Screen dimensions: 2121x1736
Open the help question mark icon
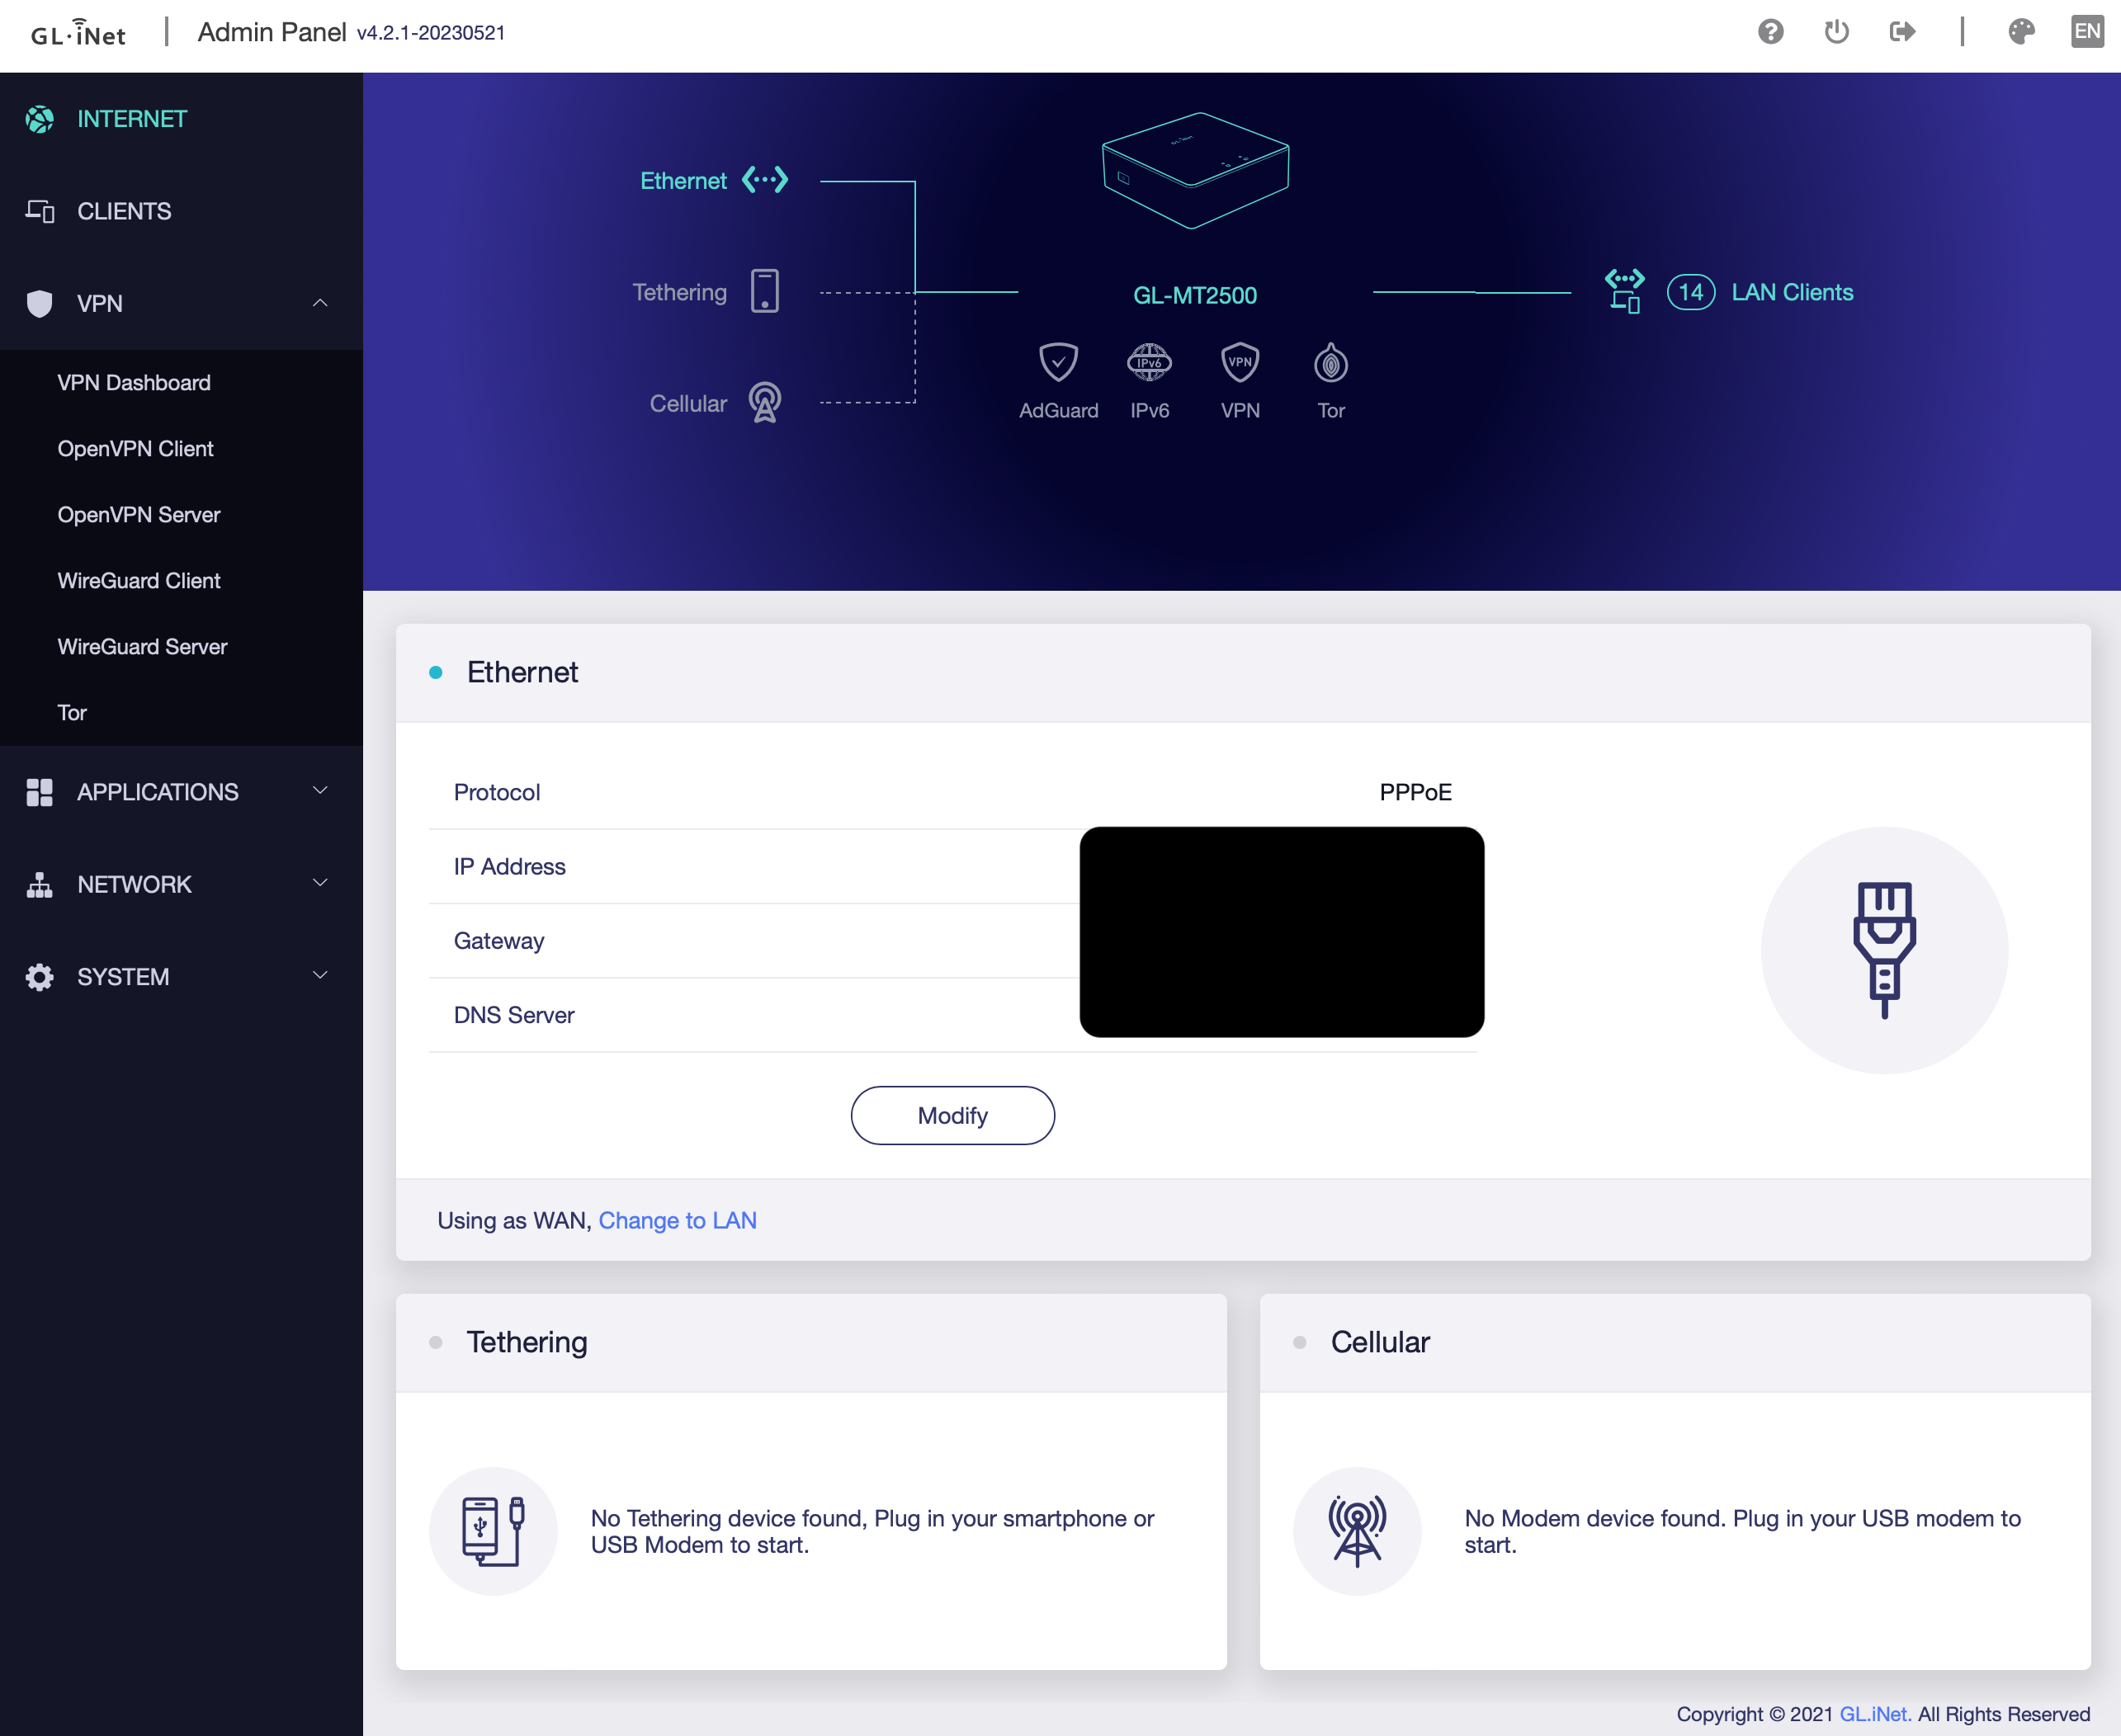coord(1771,32)
